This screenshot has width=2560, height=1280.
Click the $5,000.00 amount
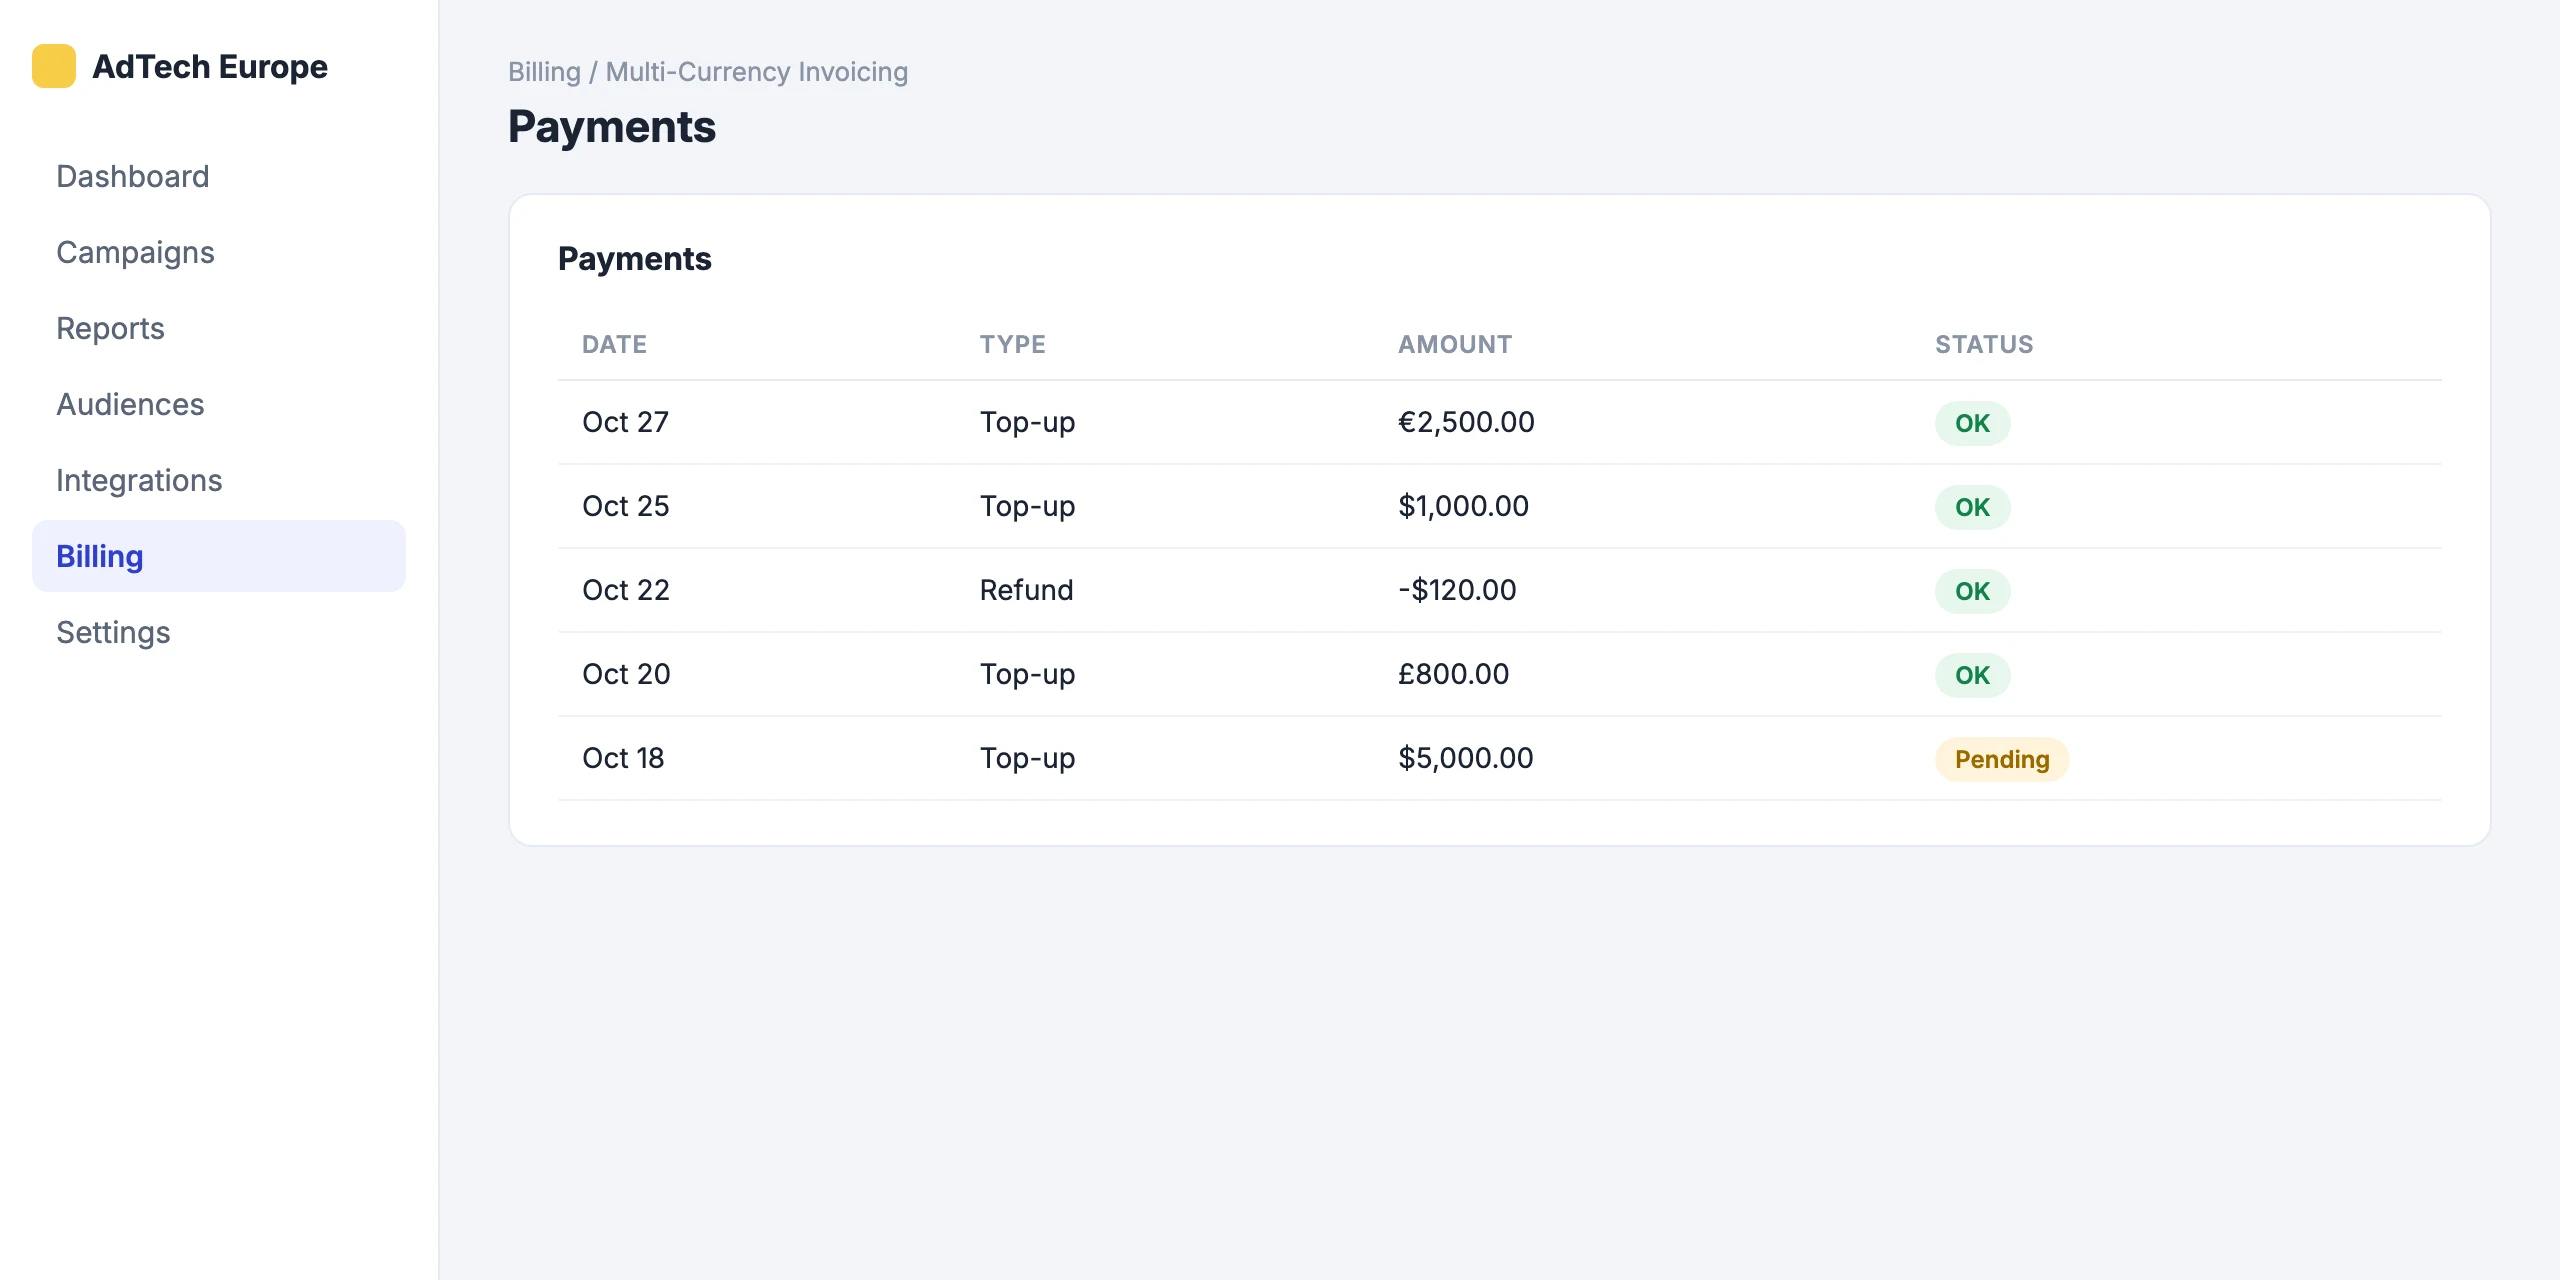pyautogui.click(x=1465, y=758)
